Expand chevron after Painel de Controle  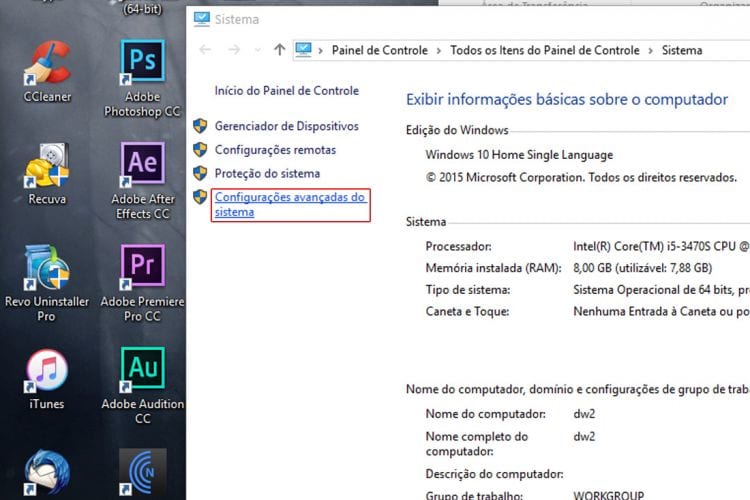(x=439, y=51)
